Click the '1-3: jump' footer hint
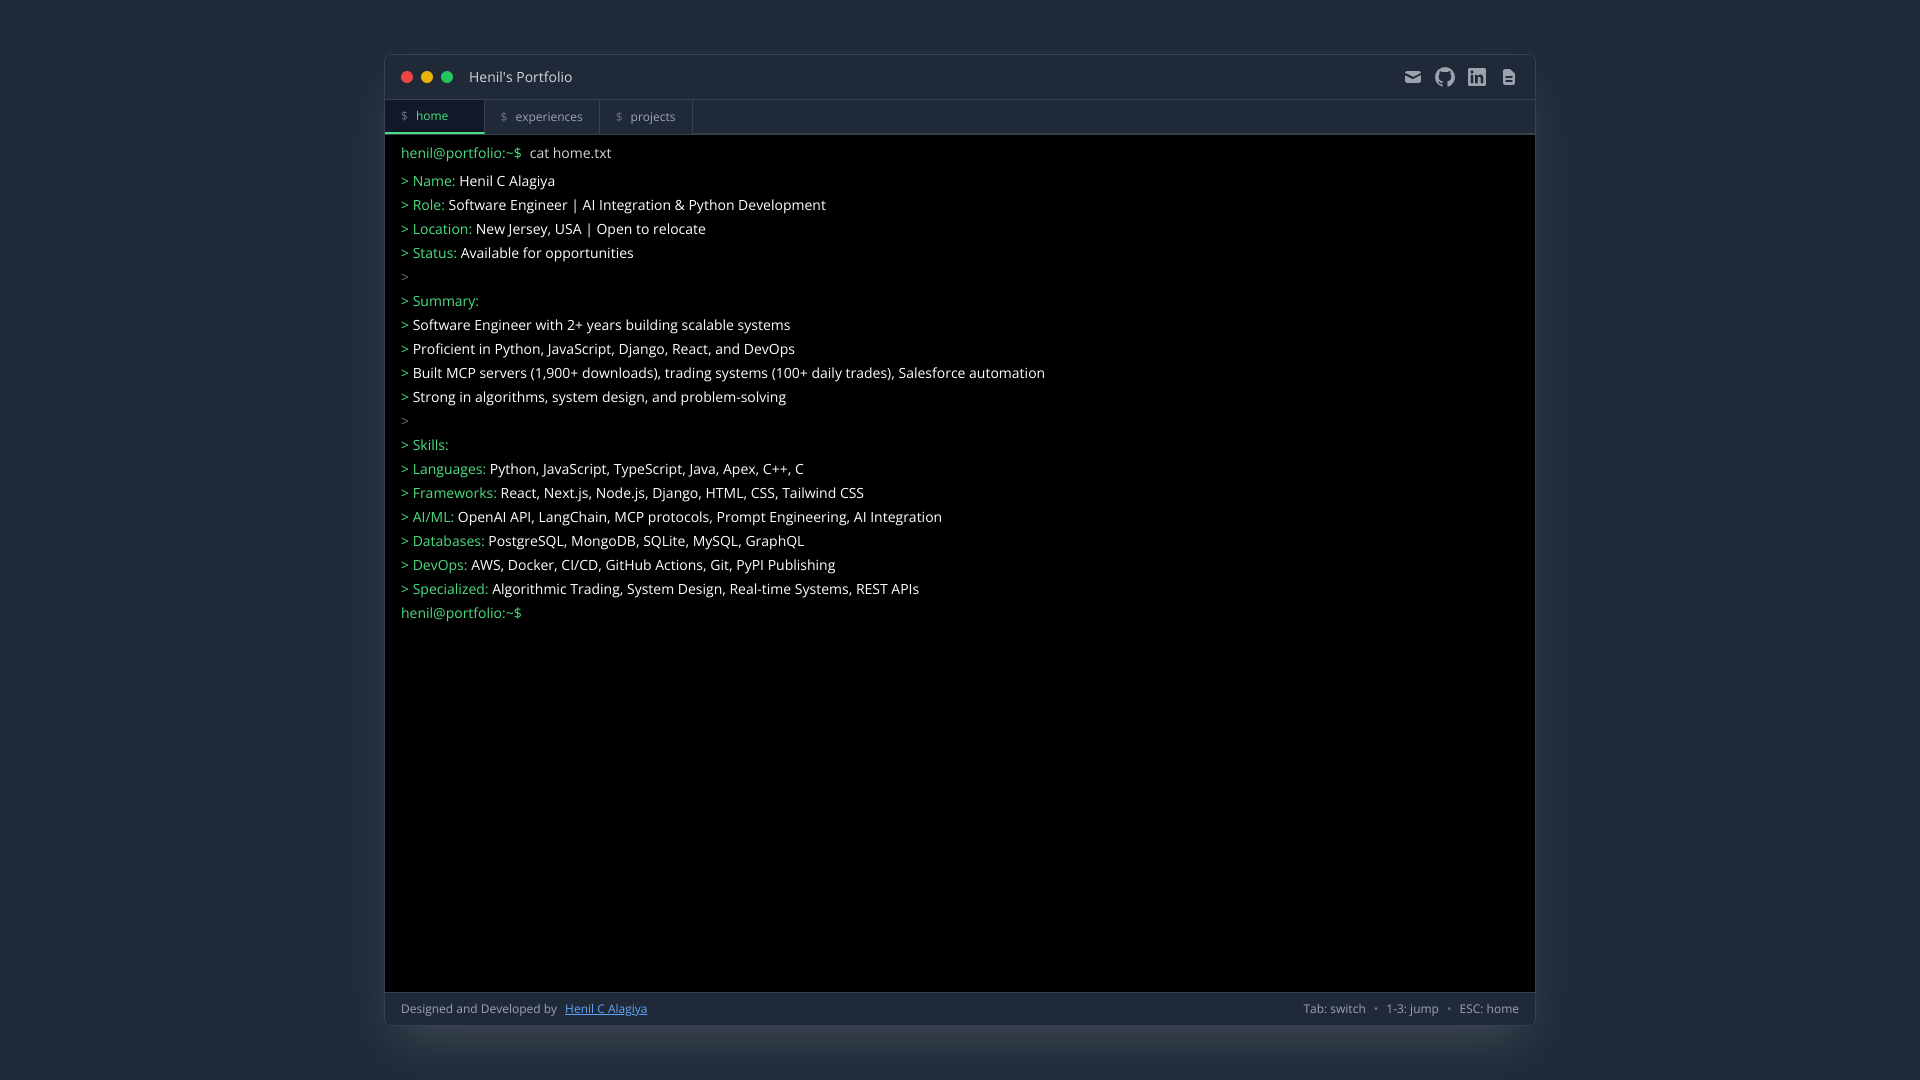Screen dimensions: 1920x1080 click(x=1412, y=1009)
